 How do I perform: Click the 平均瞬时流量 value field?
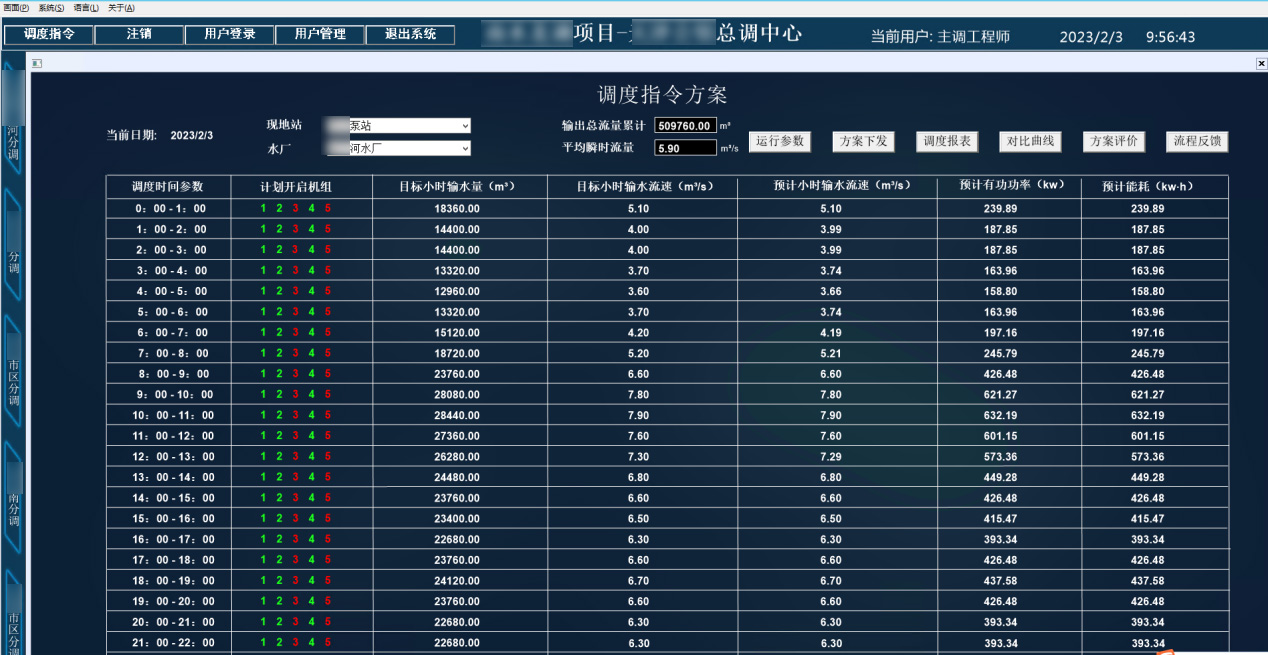pos(685,148)
